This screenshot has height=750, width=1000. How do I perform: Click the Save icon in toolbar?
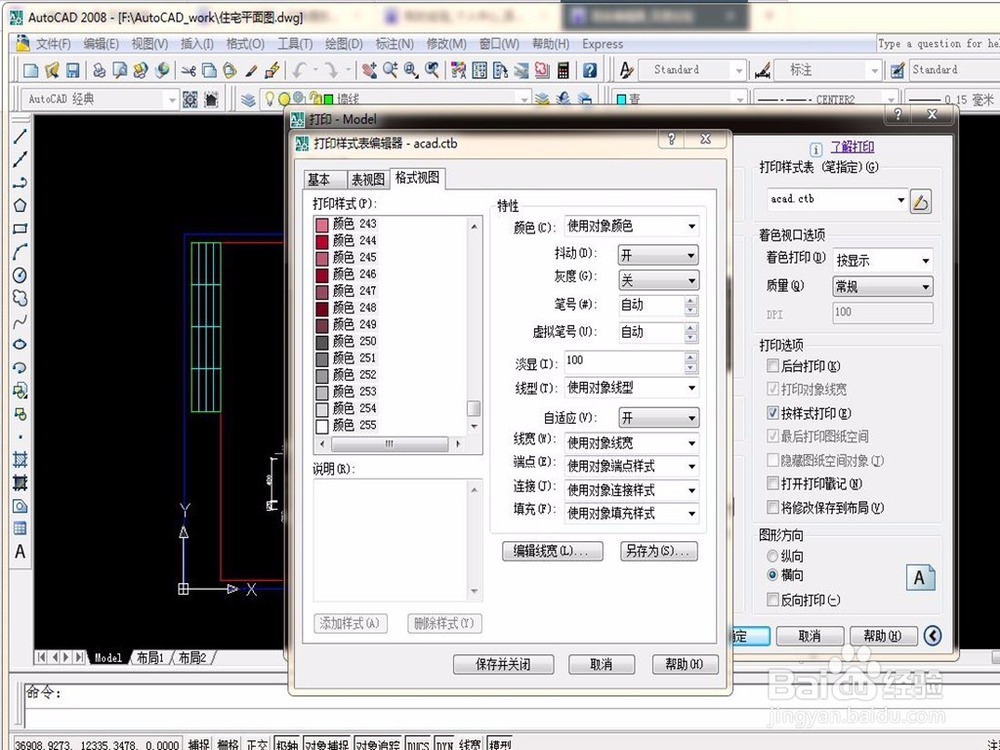point(73,70)
